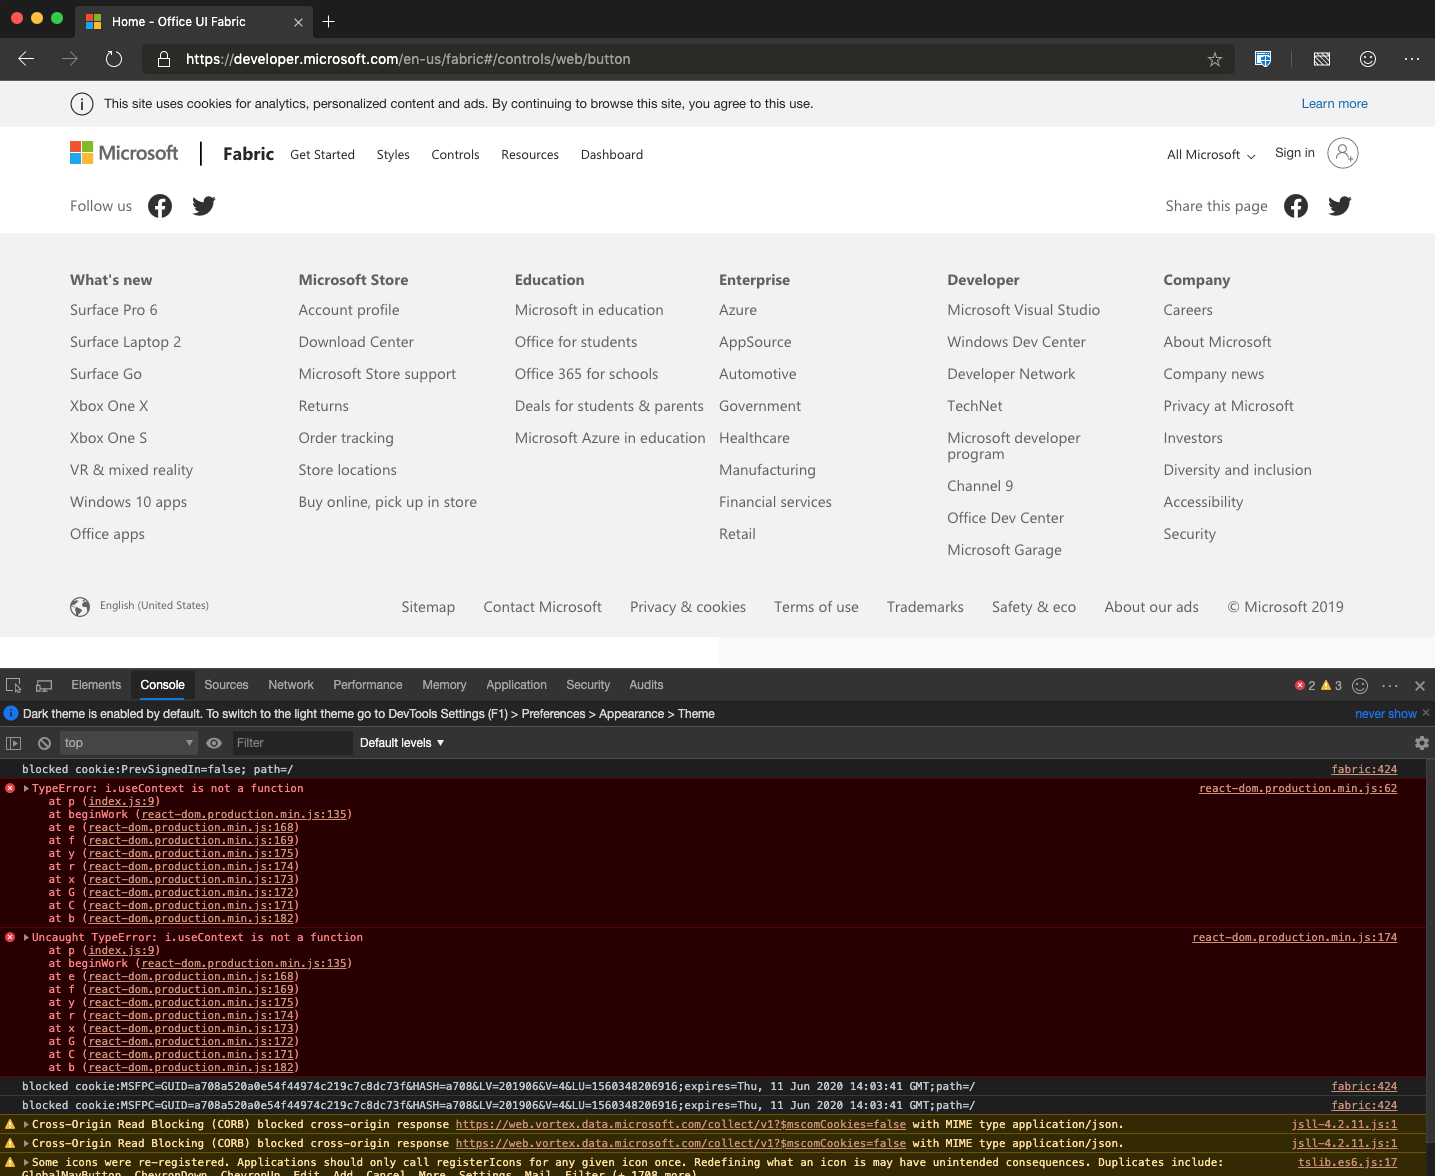Share this page on Twitter

pyautogui.click(x=1340, y=206)
